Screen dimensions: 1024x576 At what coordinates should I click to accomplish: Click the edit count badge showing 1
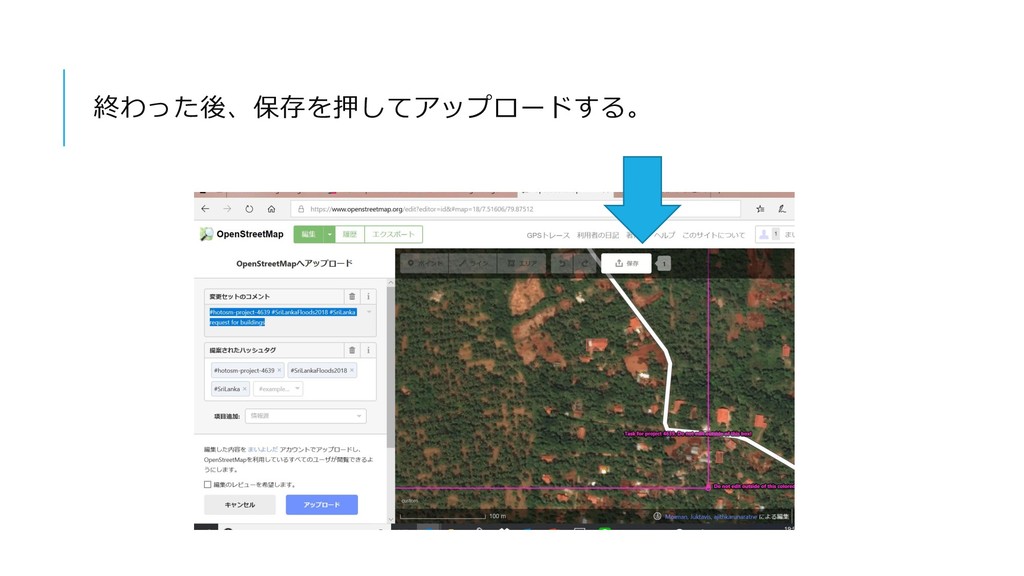coord(664,264)
